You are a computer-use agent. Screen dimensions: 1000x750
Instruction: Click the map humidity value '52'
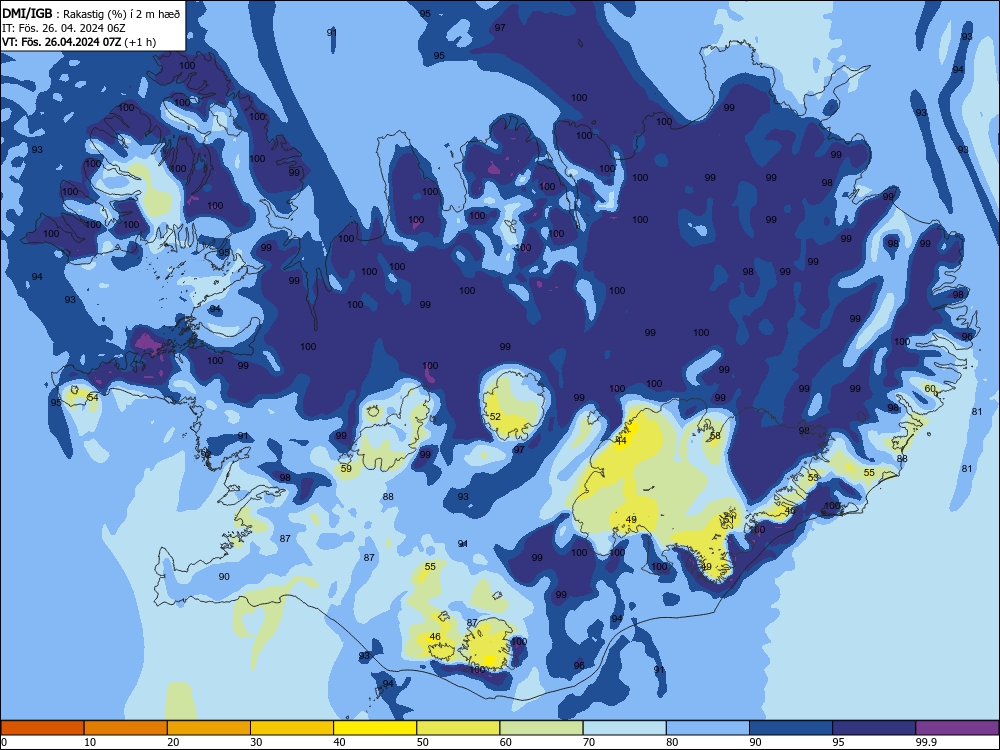click(x=495, y=416)
